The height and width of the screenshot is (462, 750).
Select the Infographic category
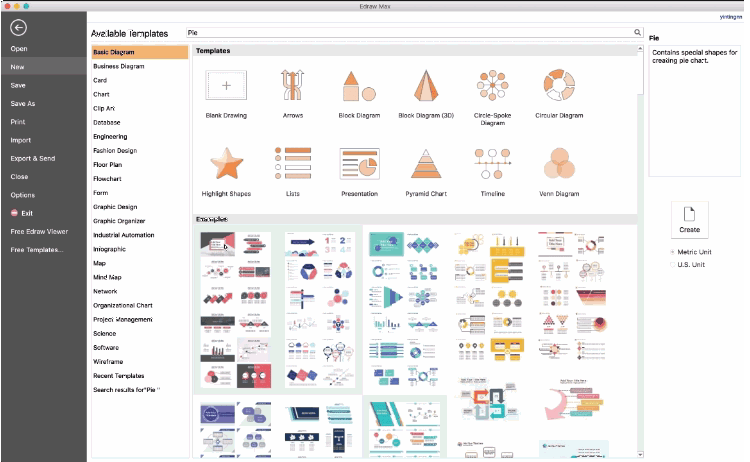click(109, 249)
